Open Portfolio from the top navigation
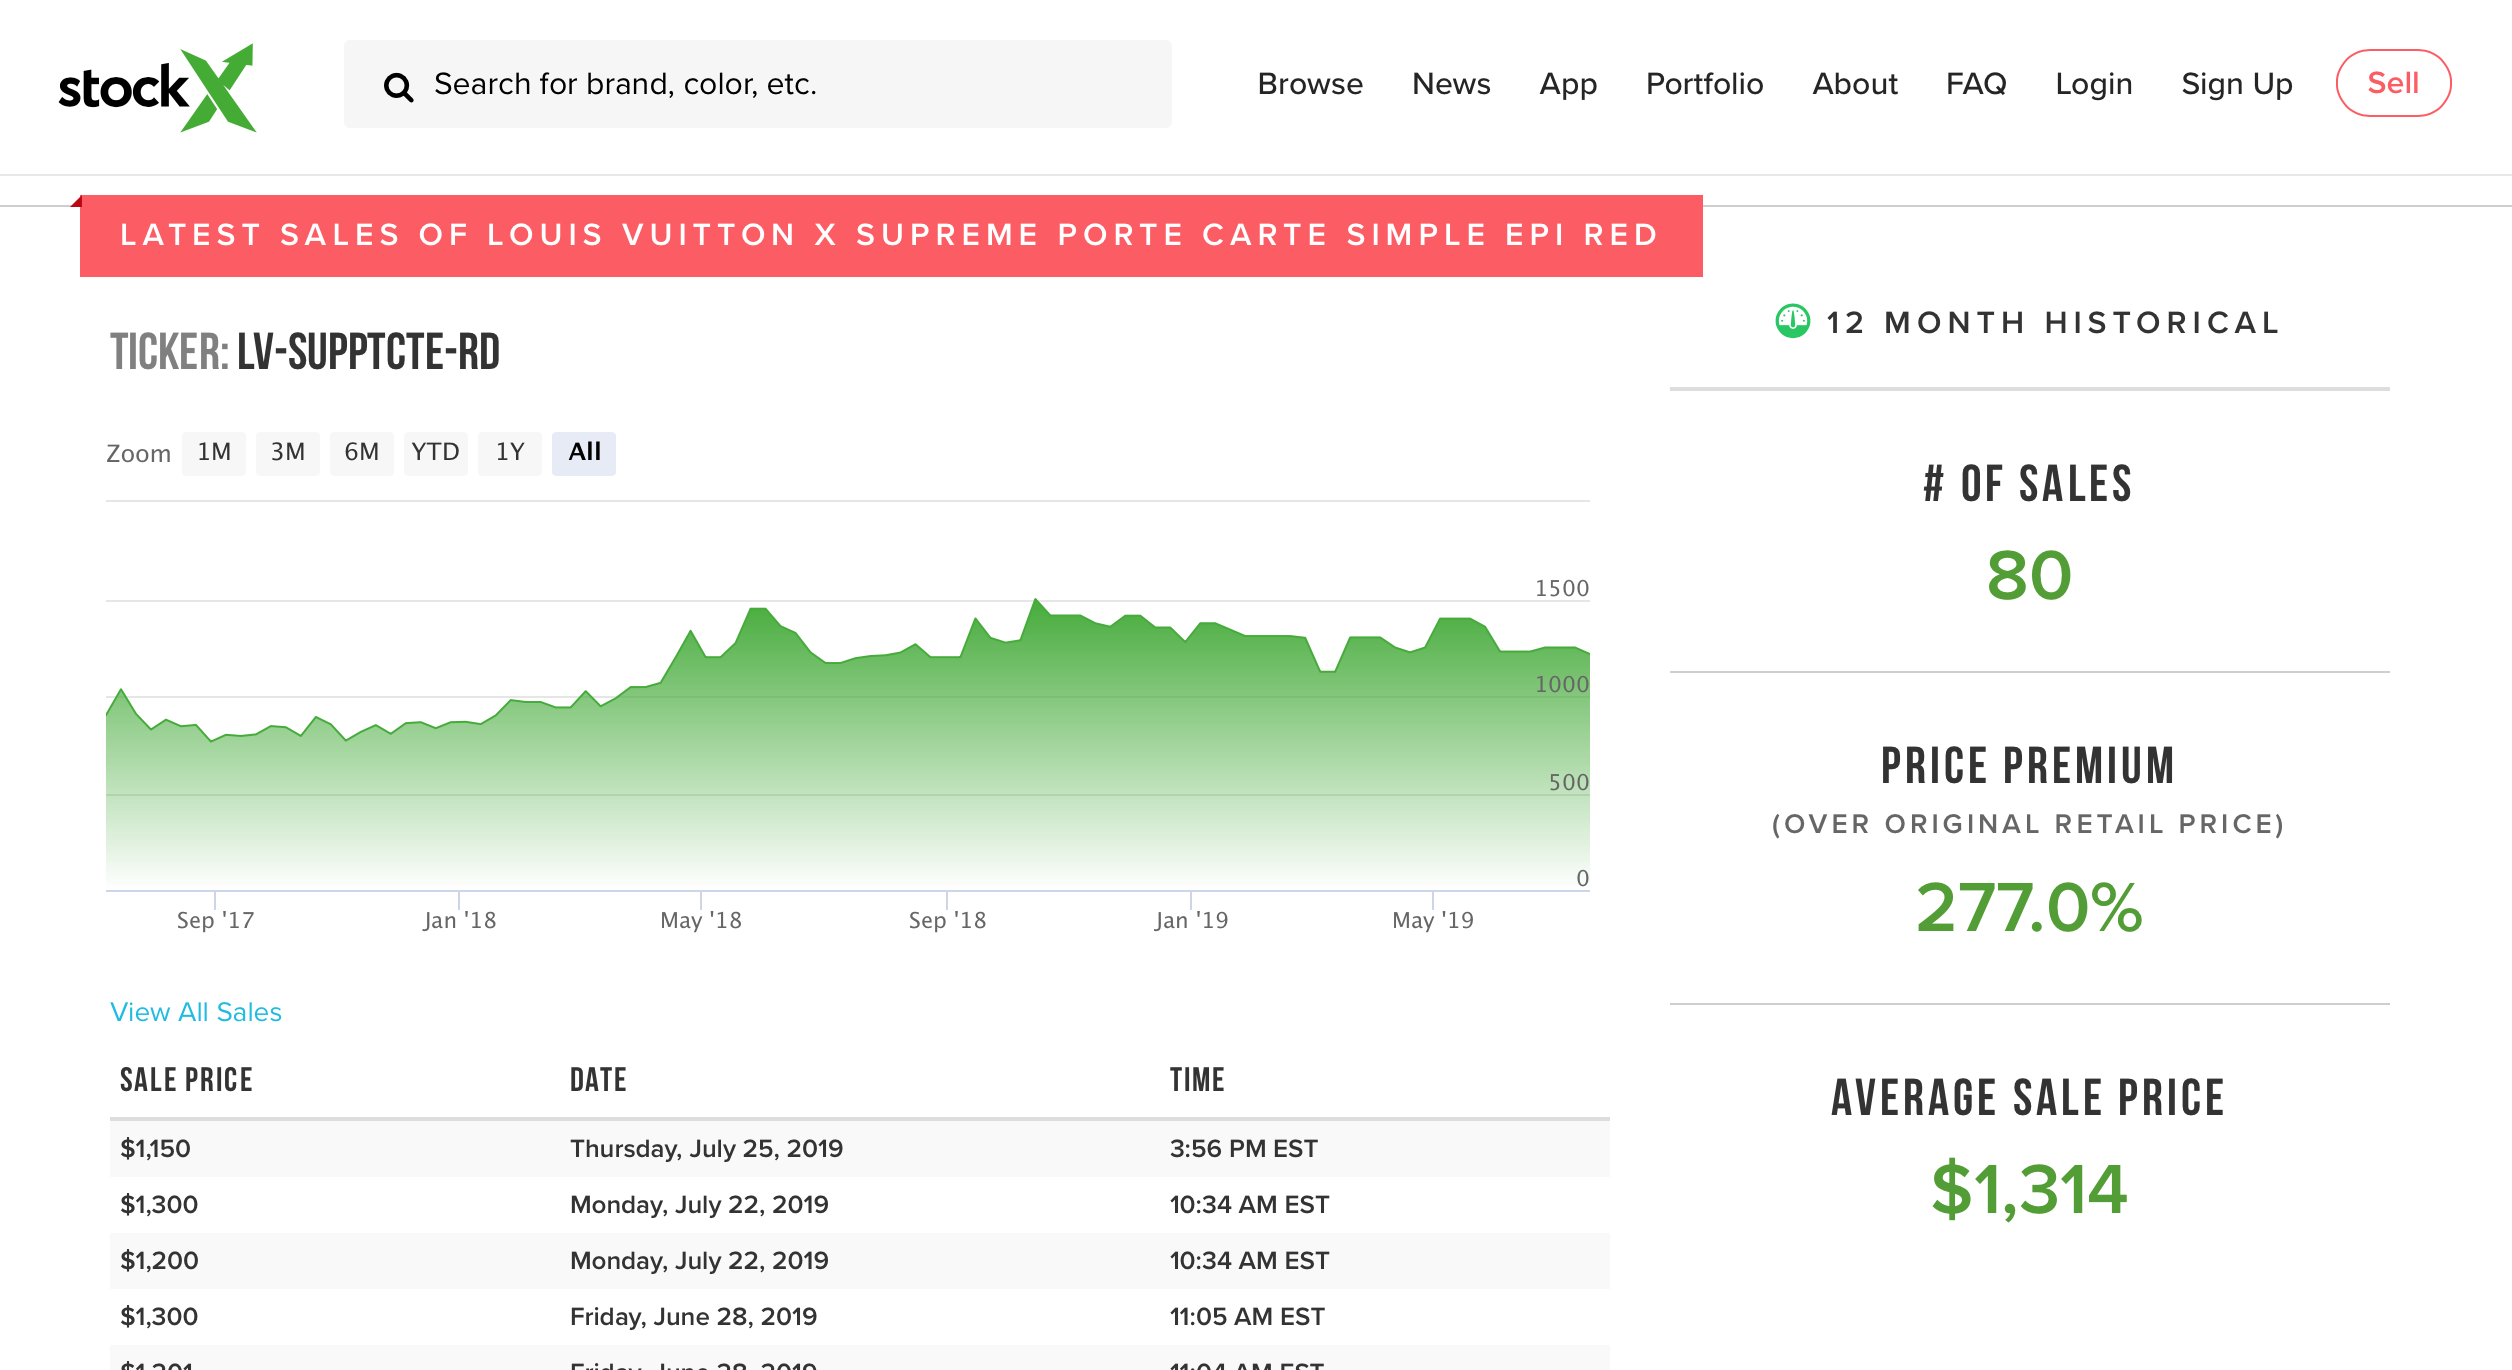This screenshot has width=2512, height=1370. [x=1704, y=84]
